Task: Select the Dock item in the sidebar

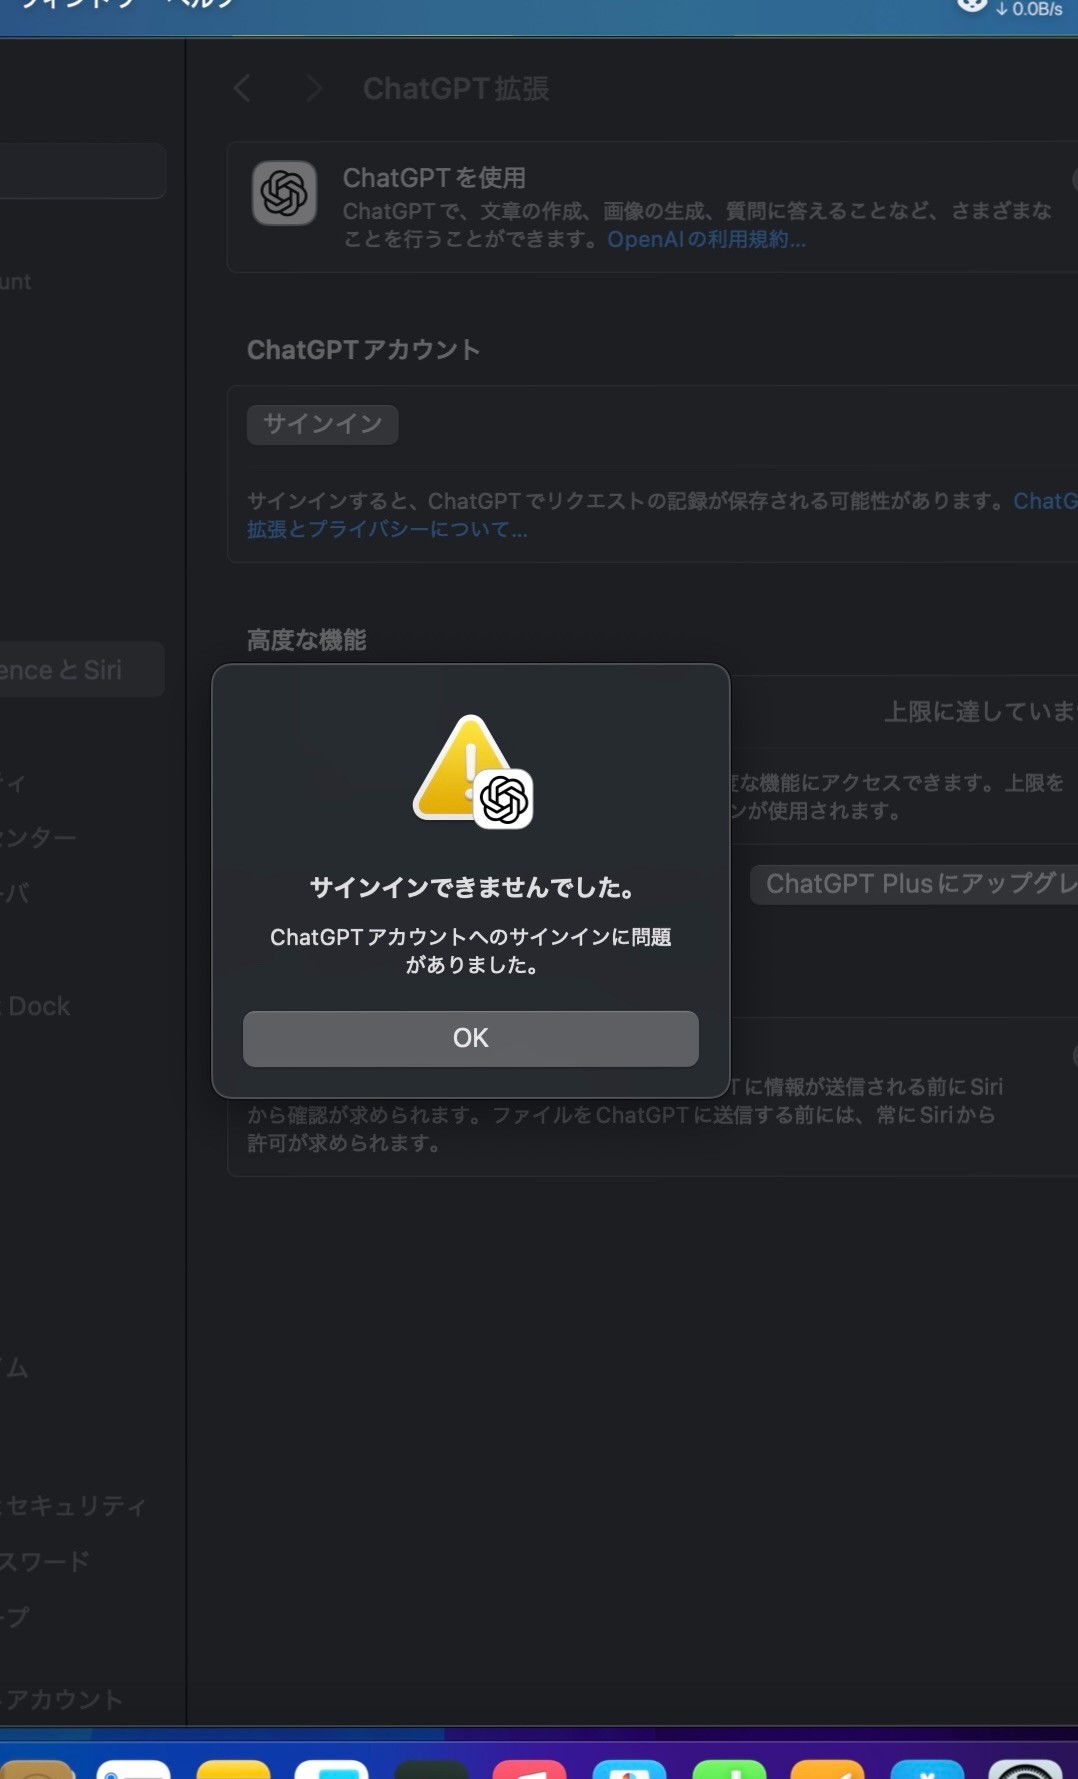Action: point(40,1006)
